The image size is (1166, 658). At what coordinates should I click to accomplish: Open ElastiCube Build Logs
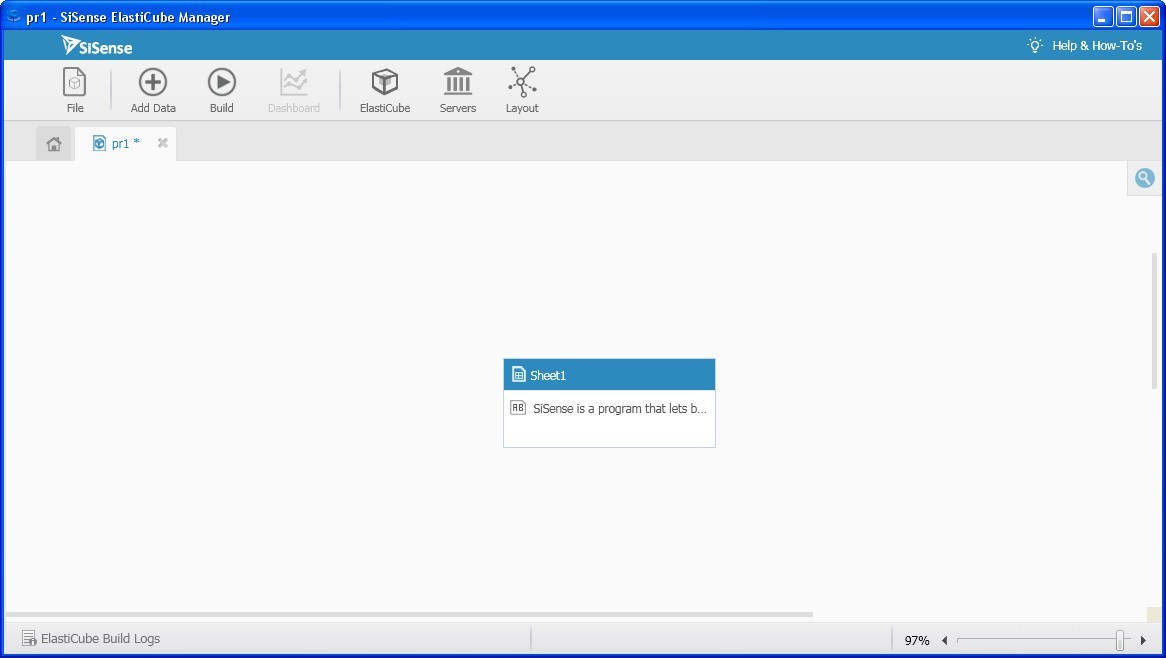91,638
